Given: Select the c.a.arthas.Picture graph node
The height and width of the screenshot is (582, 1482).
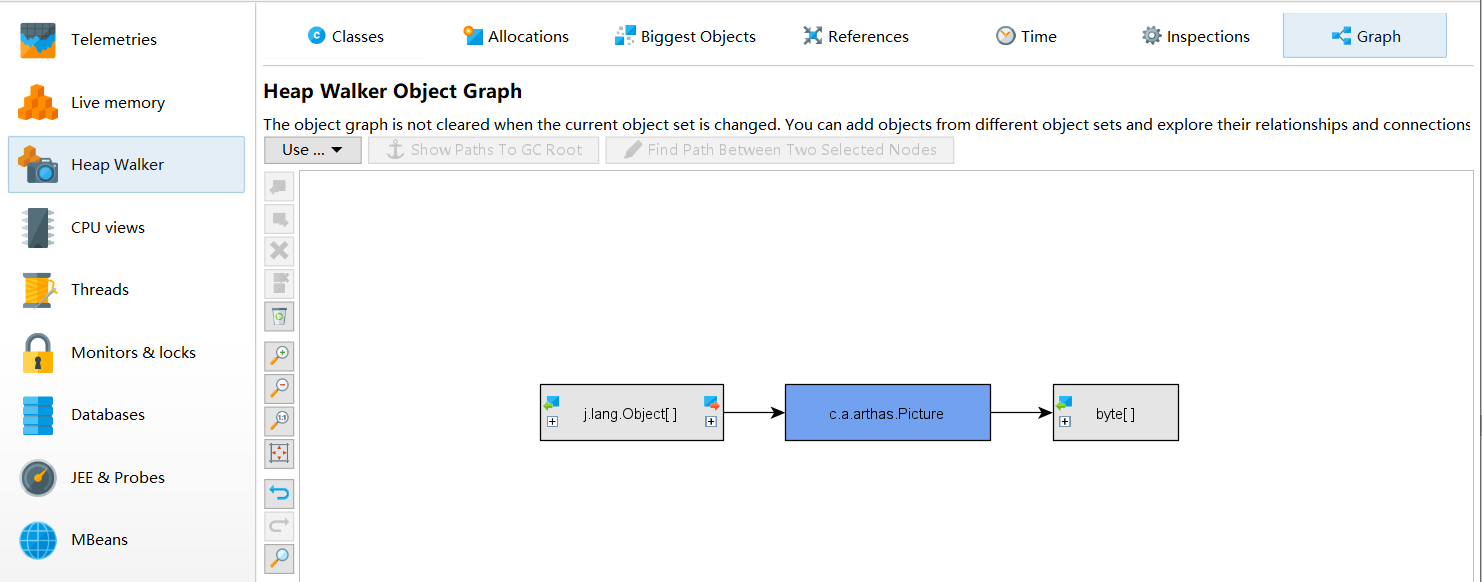Looking at the screenshot, I should [x=887, y=413].
